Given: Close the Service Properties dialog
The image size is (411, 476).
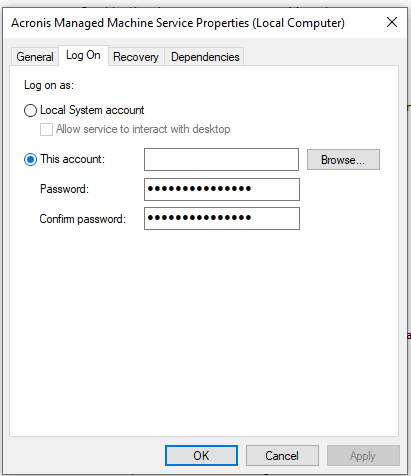Looking at the screenshot, I should tap(392, 23).
